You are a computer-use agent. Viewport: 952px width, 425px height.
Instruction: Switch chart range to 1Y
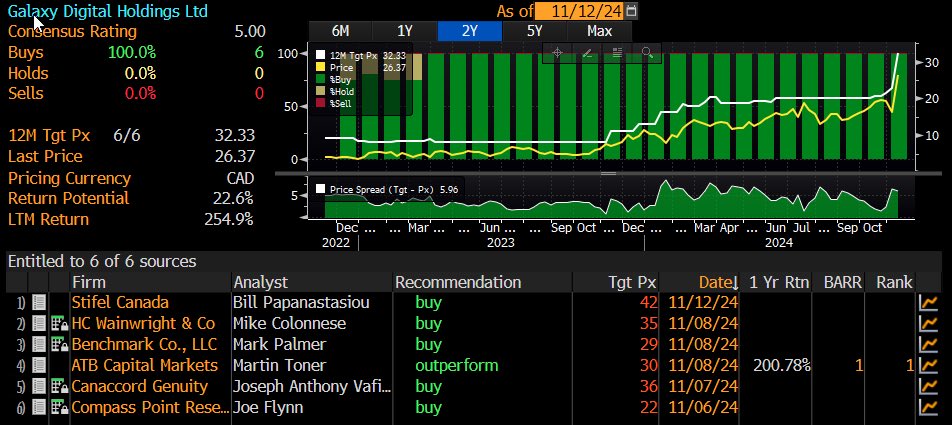tap(405, 31)
